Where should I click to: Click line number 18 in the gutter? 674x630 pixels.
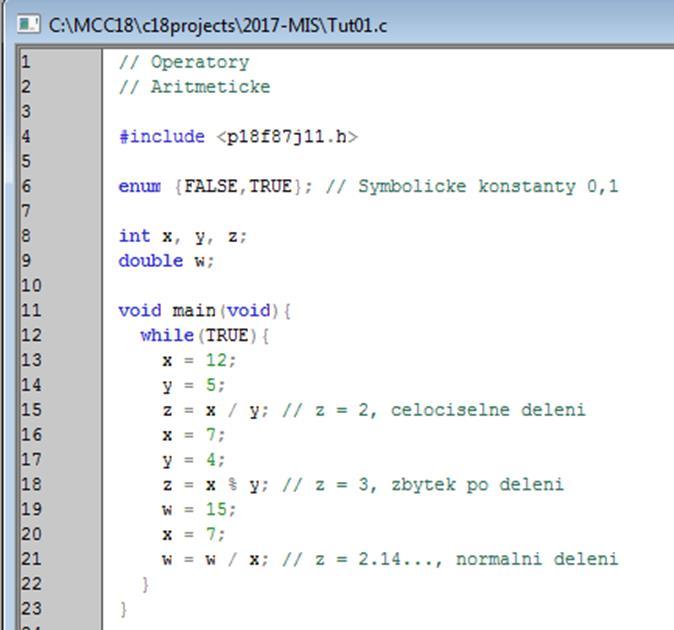pyautogui.click(x=31, y=485)
